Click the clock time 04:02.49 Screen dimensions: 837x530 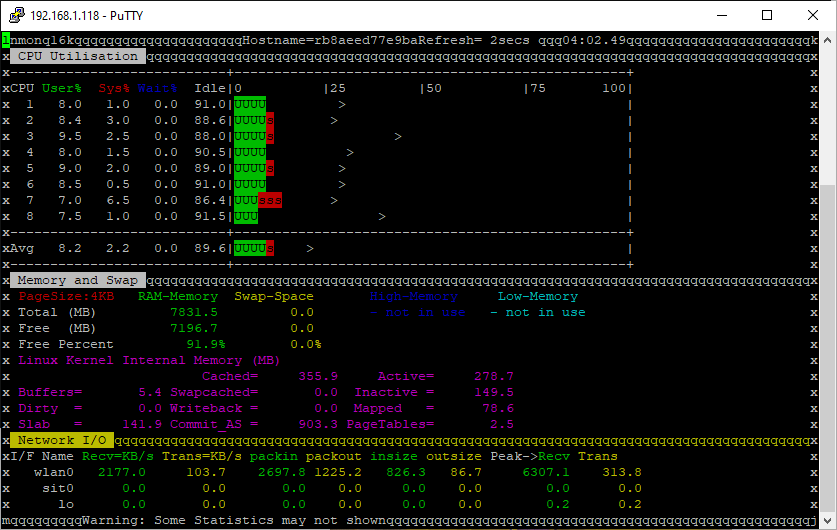592,40
